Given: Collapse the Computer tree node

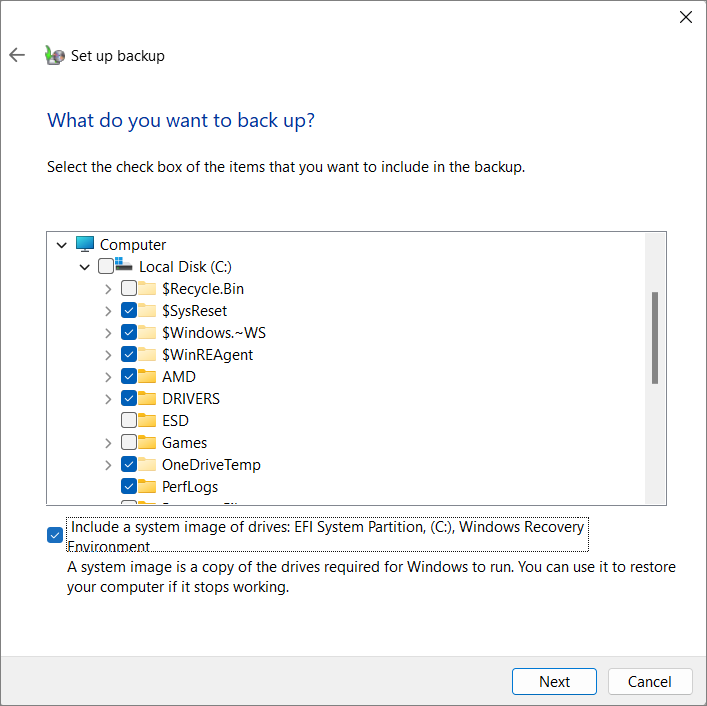Looking at the screenshot, I should (x=62, y=245).
